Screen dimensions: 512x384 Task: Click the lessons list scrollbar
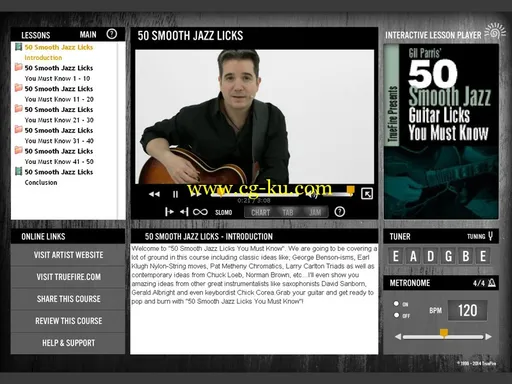(x=121, y=130)
